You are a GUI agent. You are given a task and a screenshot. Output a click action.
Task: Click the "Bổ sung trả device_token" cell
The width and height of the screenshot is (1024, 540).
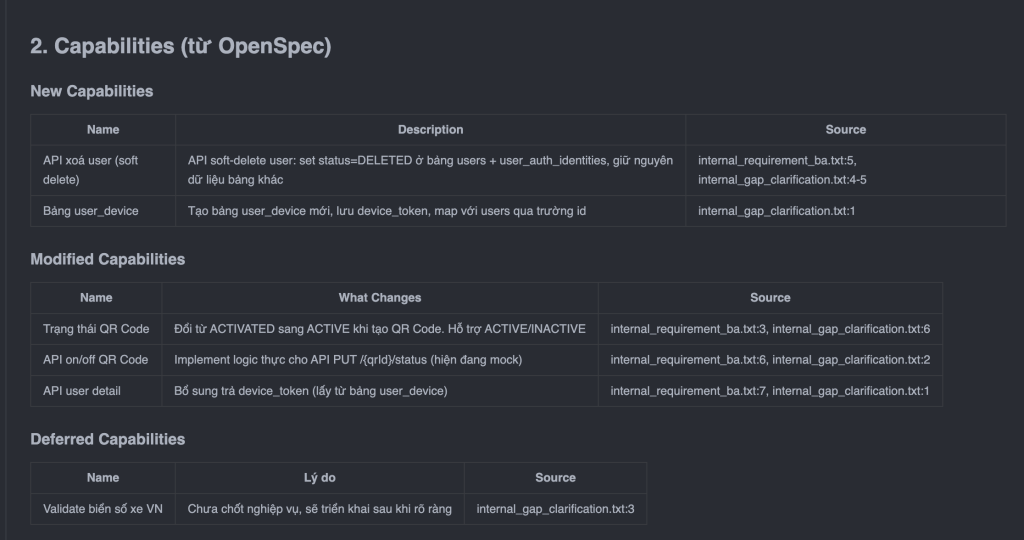(x=311, y=391)
